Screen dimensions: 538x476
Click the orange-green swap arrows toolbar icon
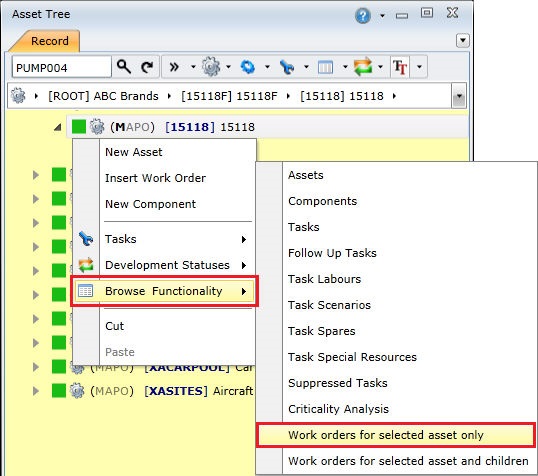363,66
